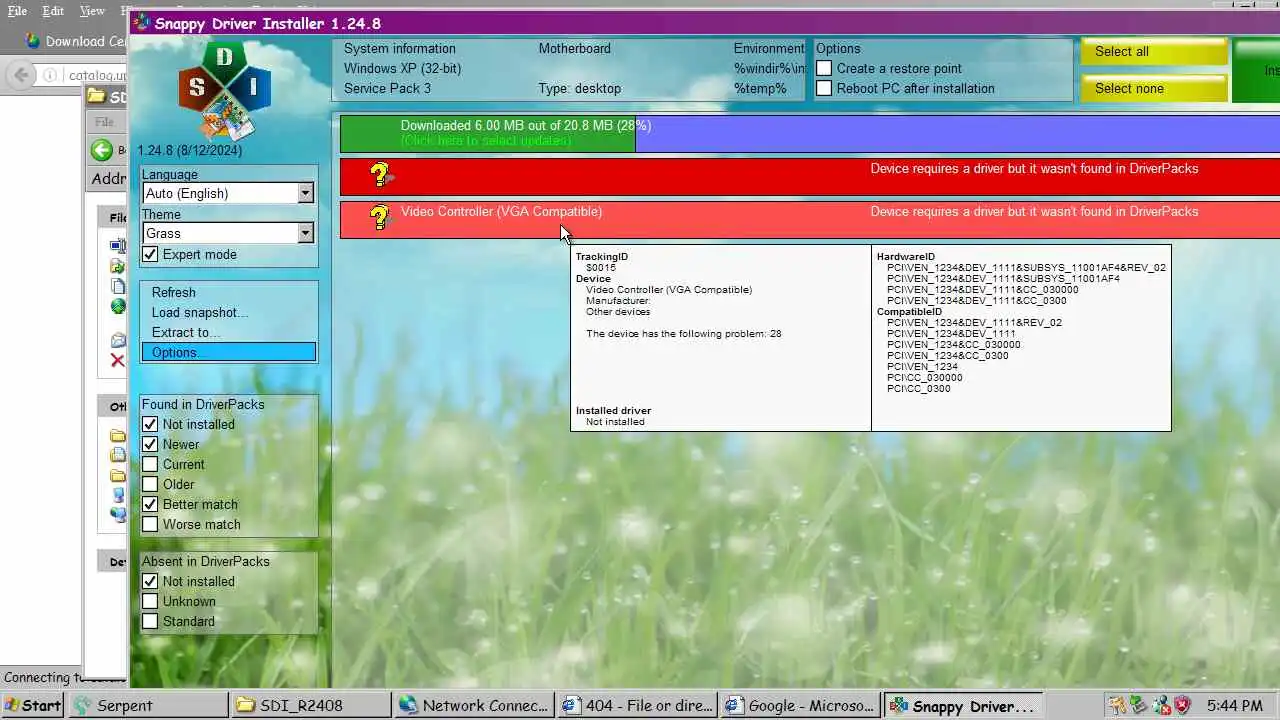Image resolution: width=1280 pixels, height=720 pixels.
Task: Check the Worse match checkbox
Action: [x=150, y=524]
